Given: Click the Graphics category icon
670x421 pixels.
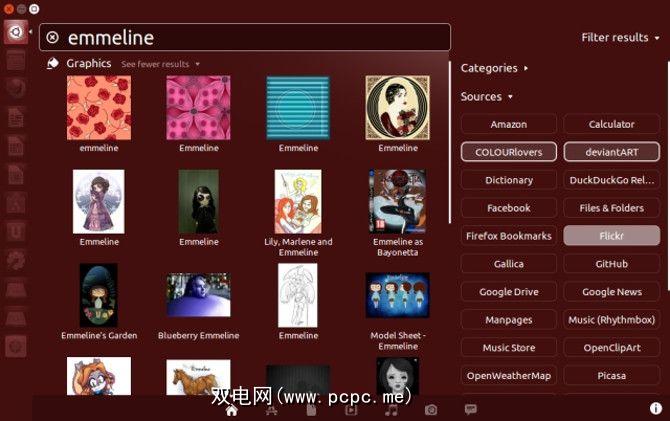Looking at the screenshot, I should click(53, 63).
